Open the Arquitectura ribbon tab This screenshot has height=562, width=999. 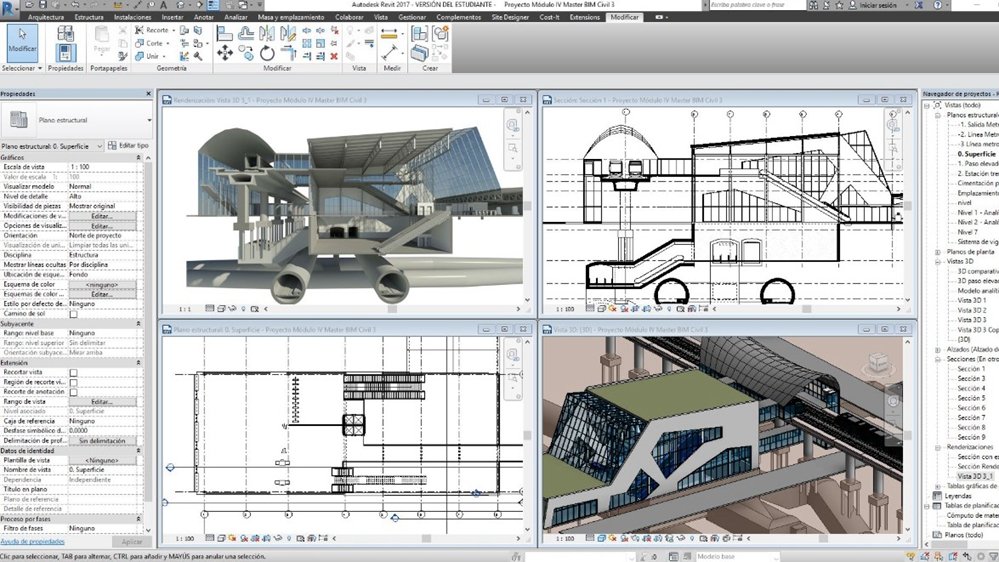(x=46, y=17)
